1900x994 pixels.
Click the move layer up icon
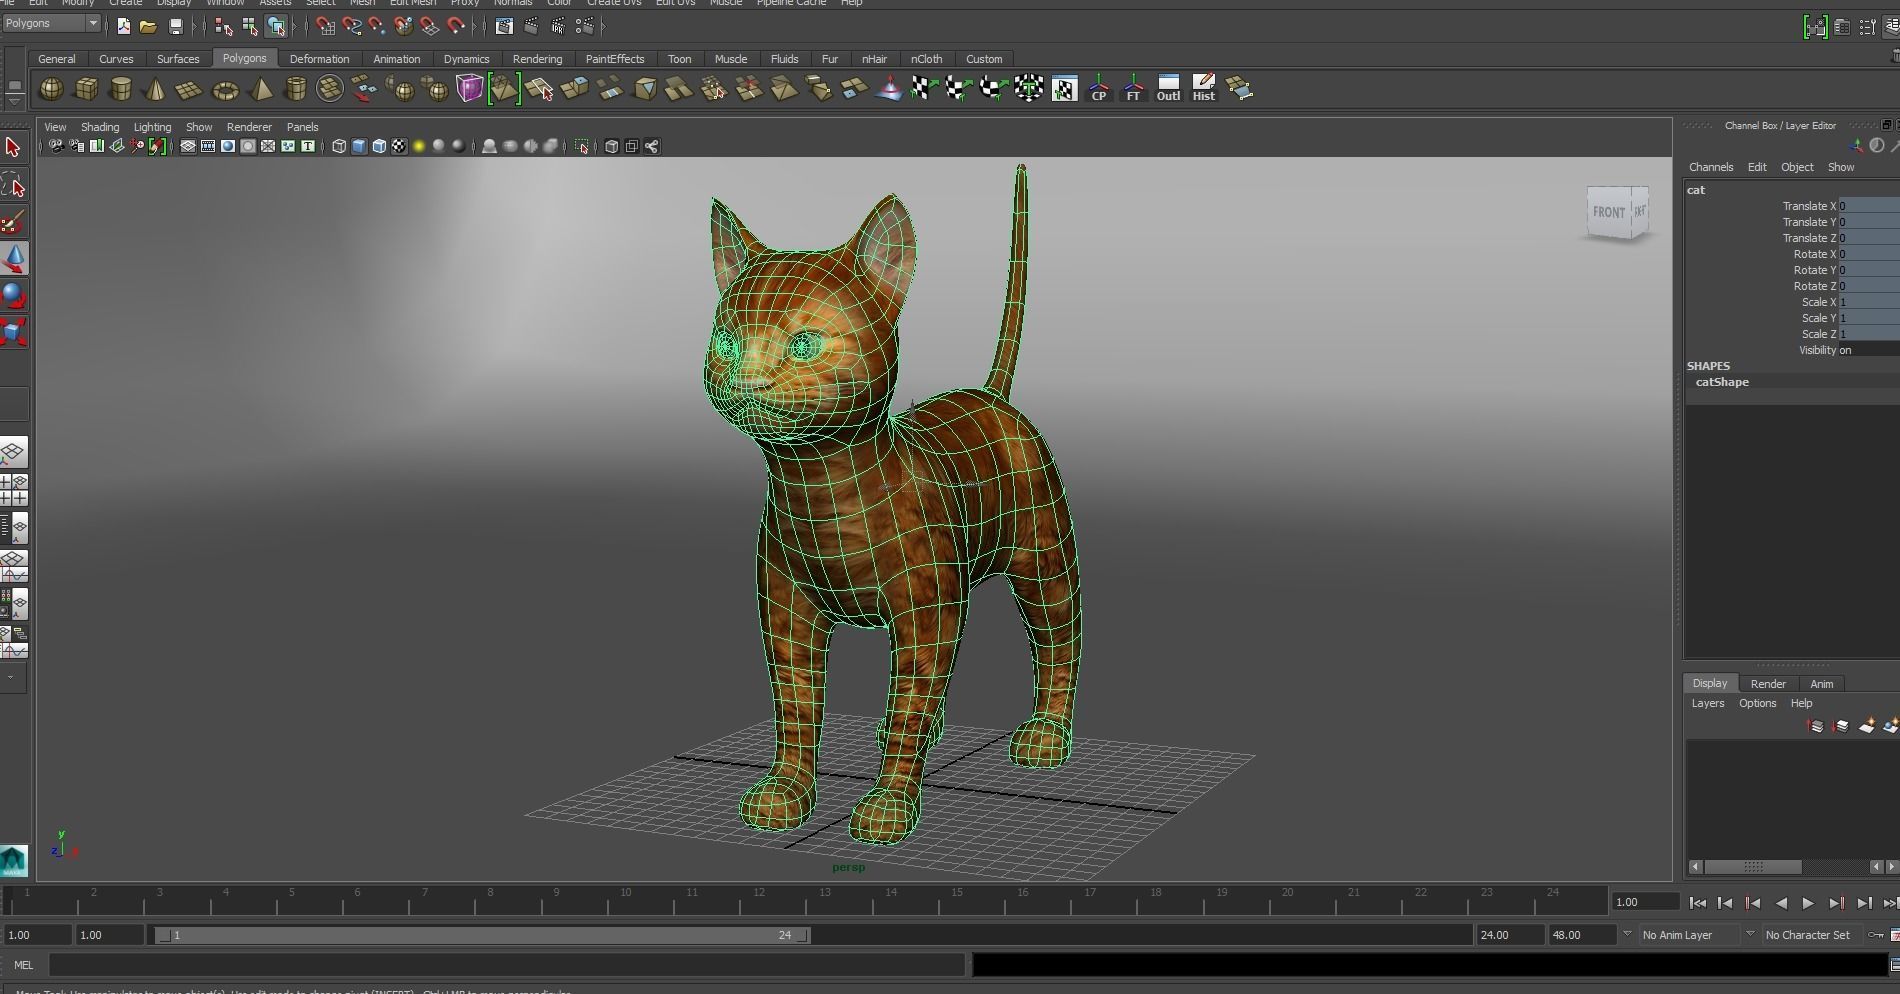[x=1817, y=726]
